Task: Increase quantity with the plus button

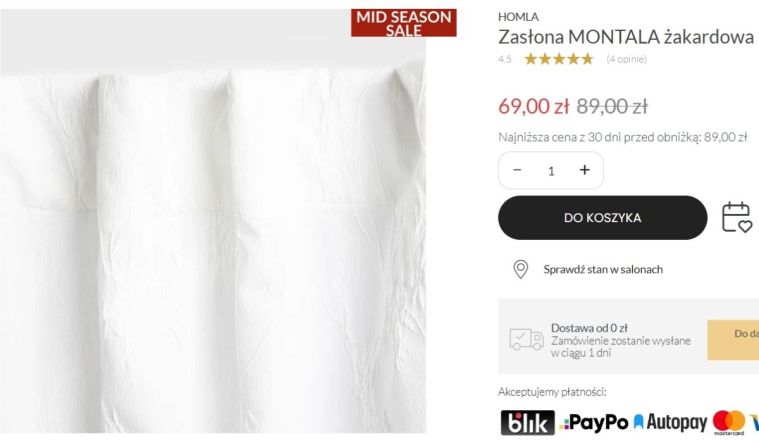Action: (x=585, y=170)
